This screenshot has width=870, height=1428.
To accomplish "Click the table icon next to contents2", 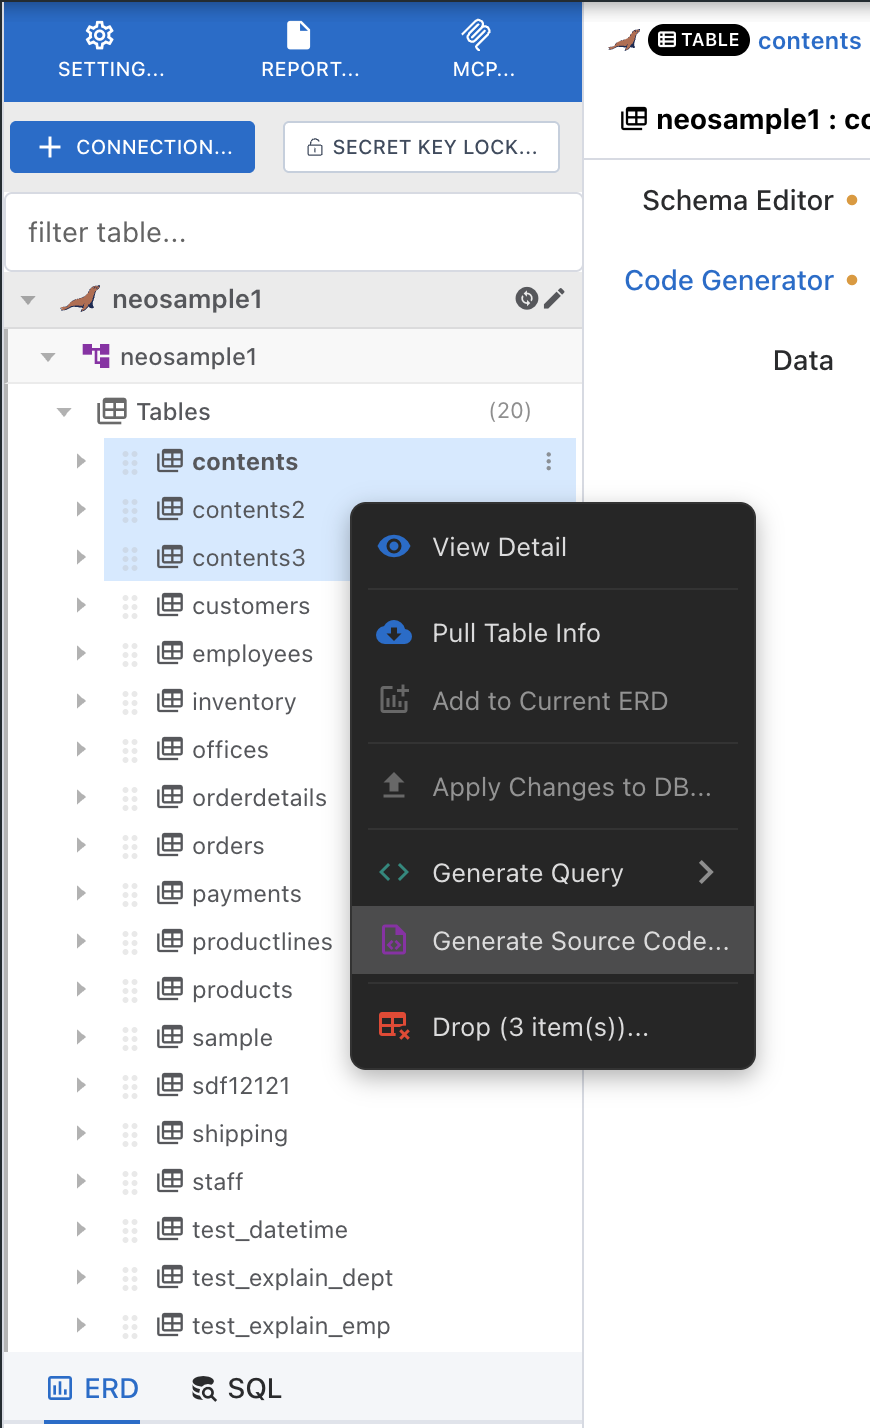I will pos(170,509).
